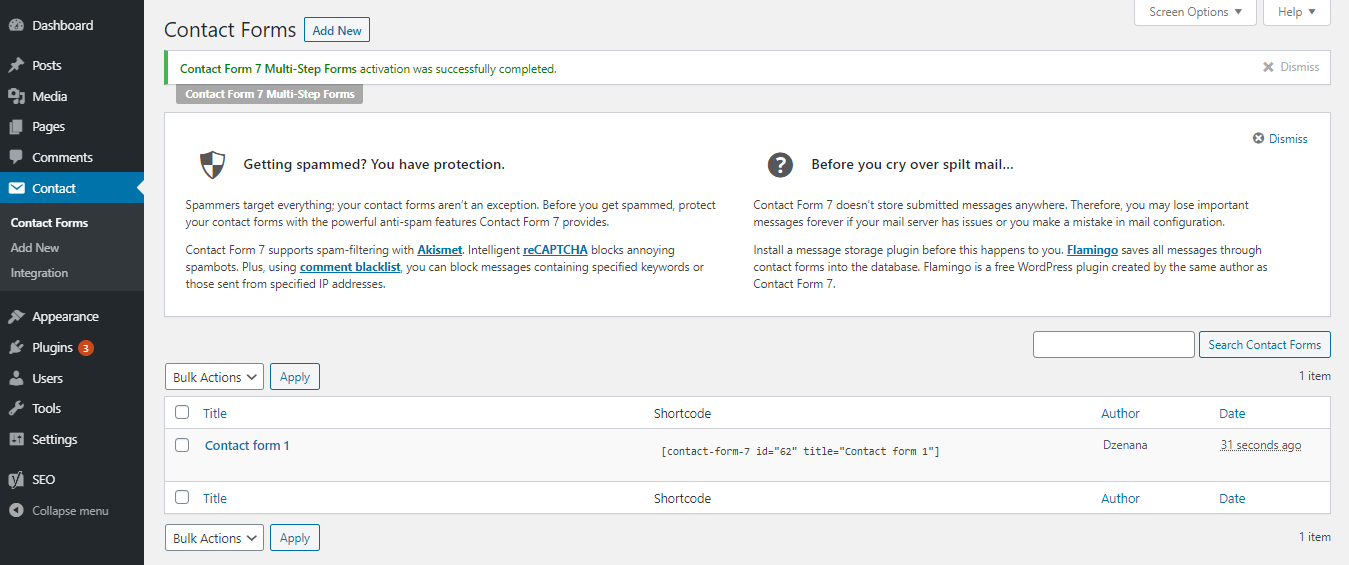Select the Contact form 1 shortcode text
Viewport: 1349px width, 565px height.
point(800,452)
